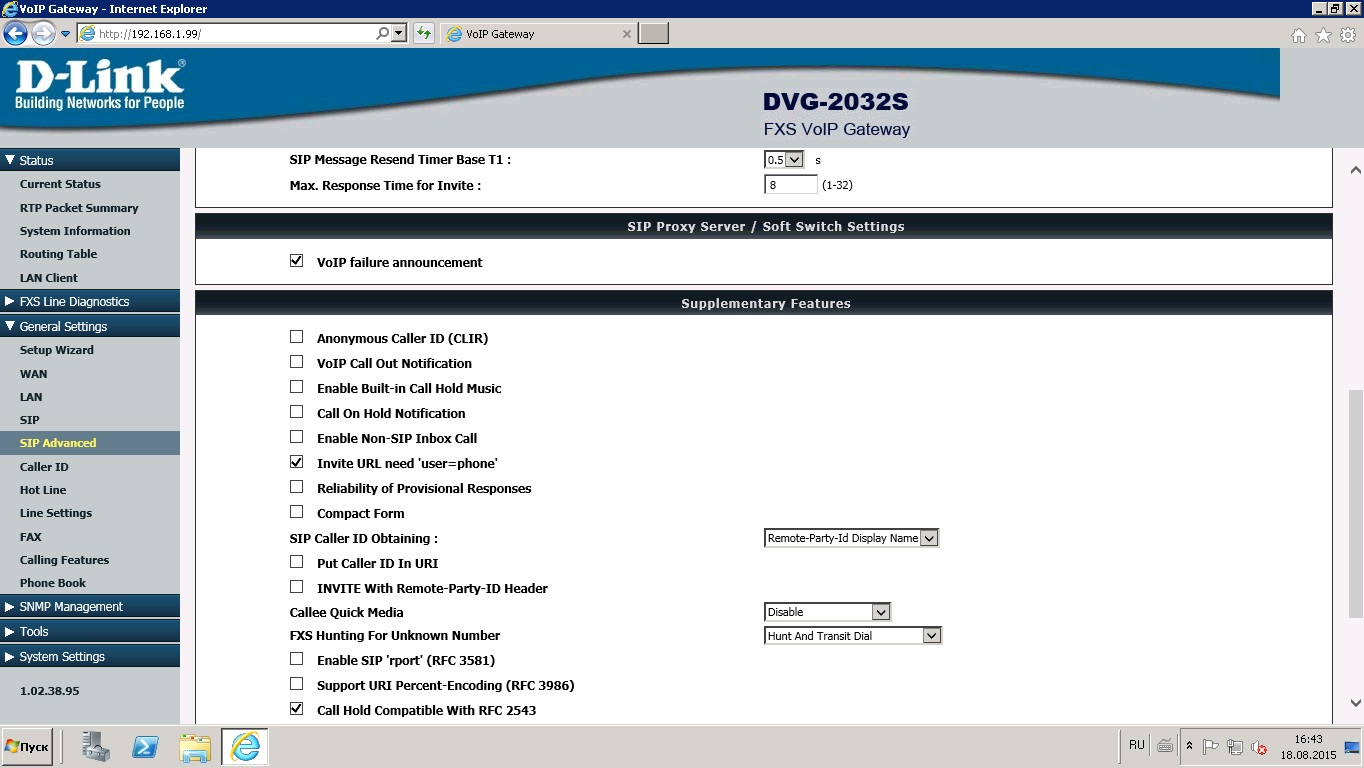Open the Пуск Start menu

[x=27, y=747]
